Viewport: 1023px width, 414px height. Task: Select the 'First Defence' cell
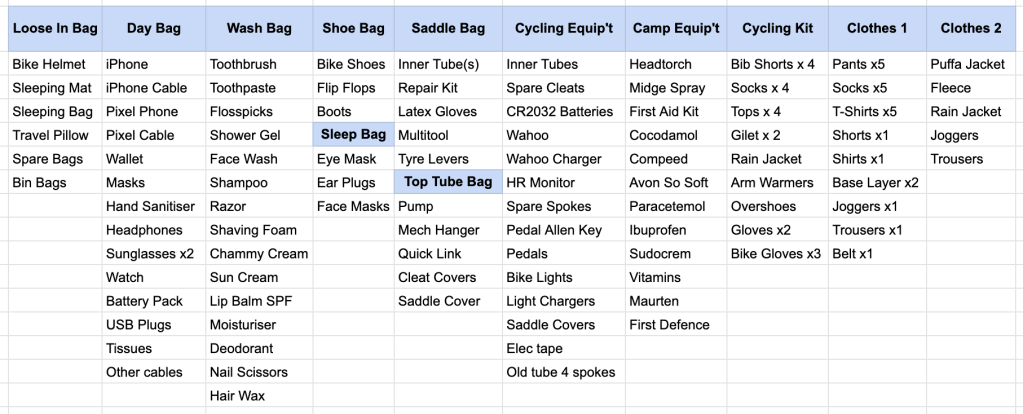669,325
